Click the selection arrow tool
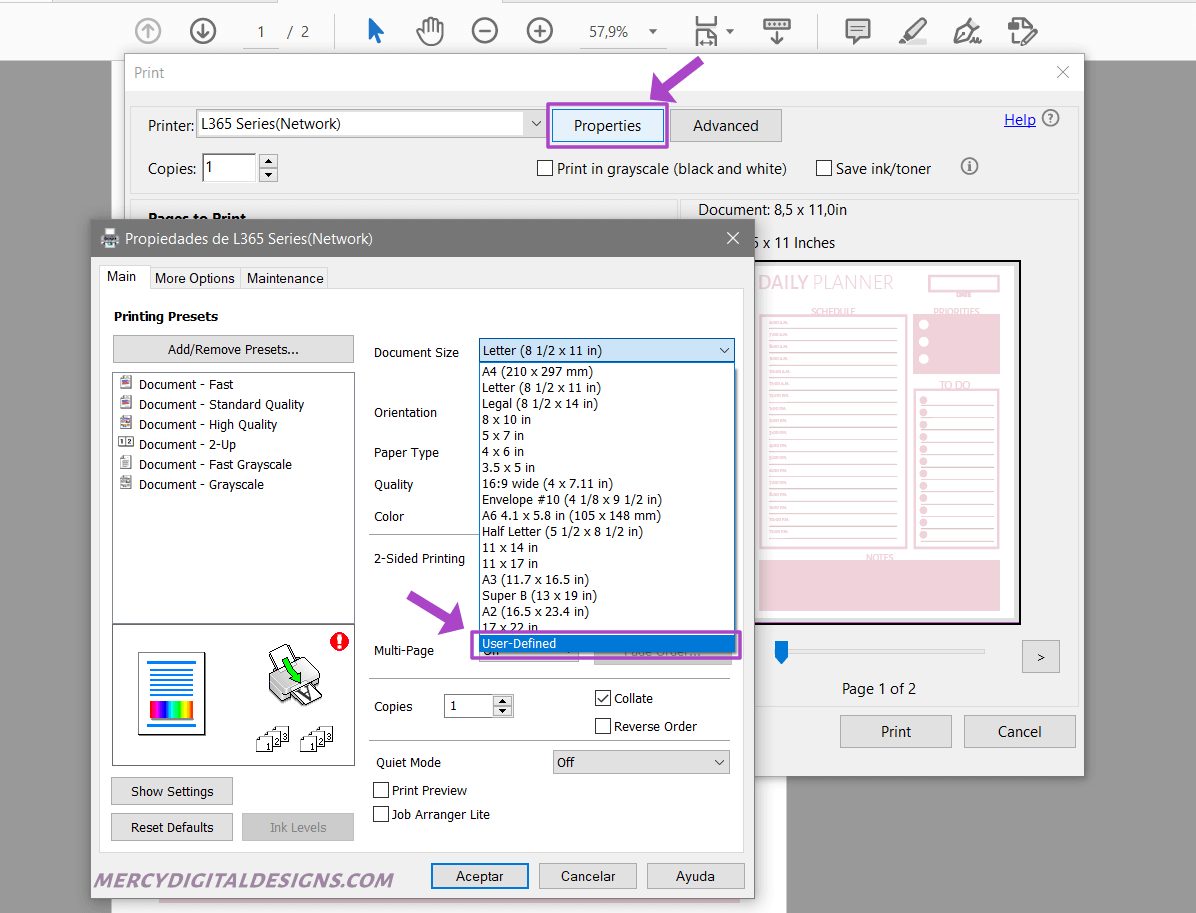Image resolution: width=1196 pixels, height=913 pixels. (x=375, y=30)
